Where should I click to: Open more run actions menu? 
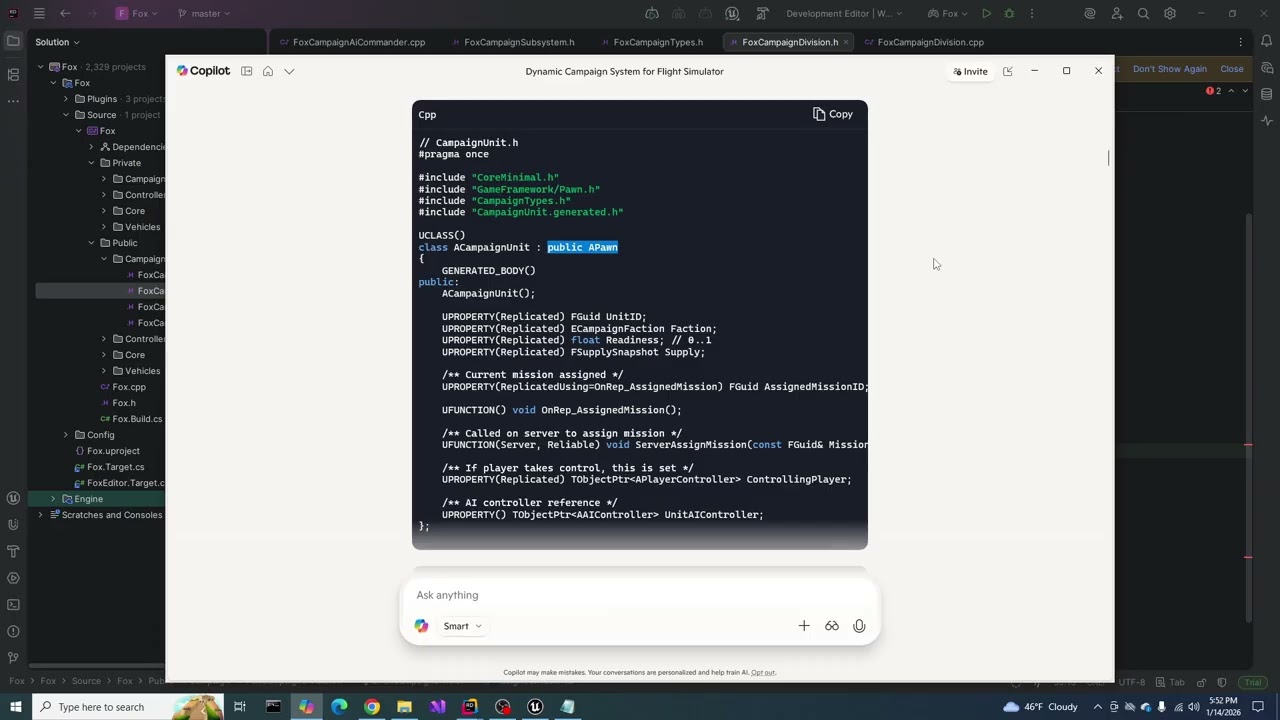tap(1032, 14)
